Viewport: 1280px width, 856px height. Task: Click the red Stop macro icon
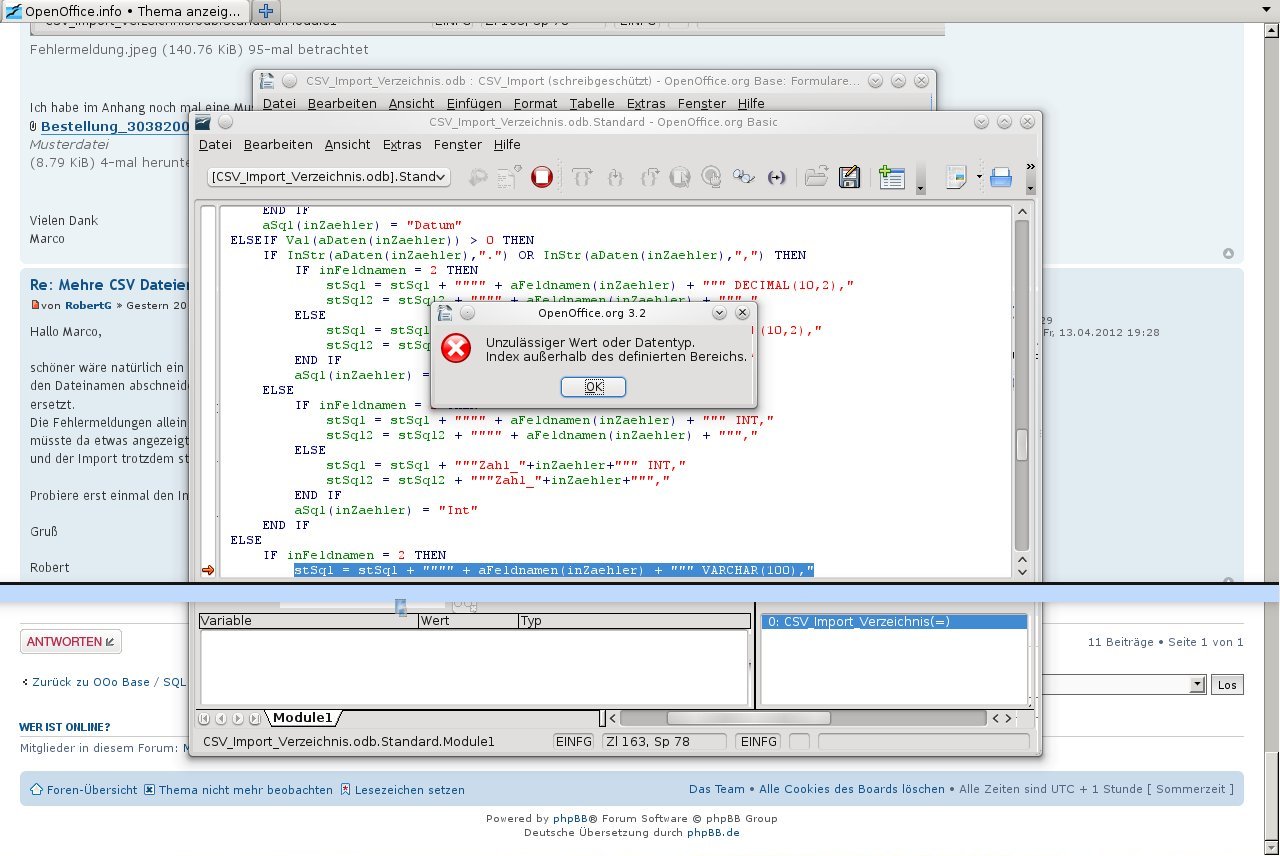point(541,177)
